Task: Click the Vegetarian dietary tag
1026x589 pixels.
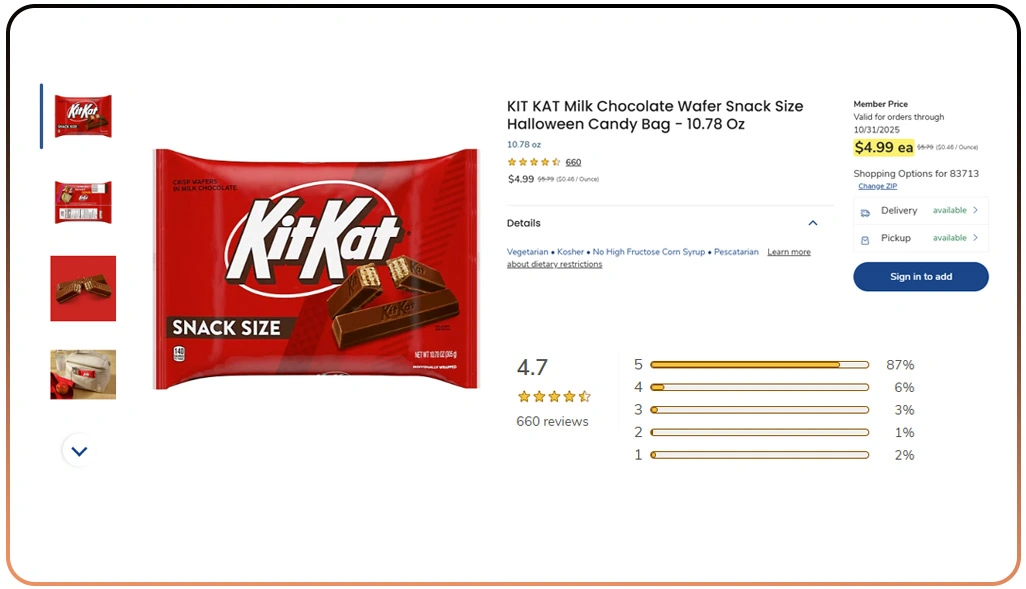Action: (x=527, y=252)
